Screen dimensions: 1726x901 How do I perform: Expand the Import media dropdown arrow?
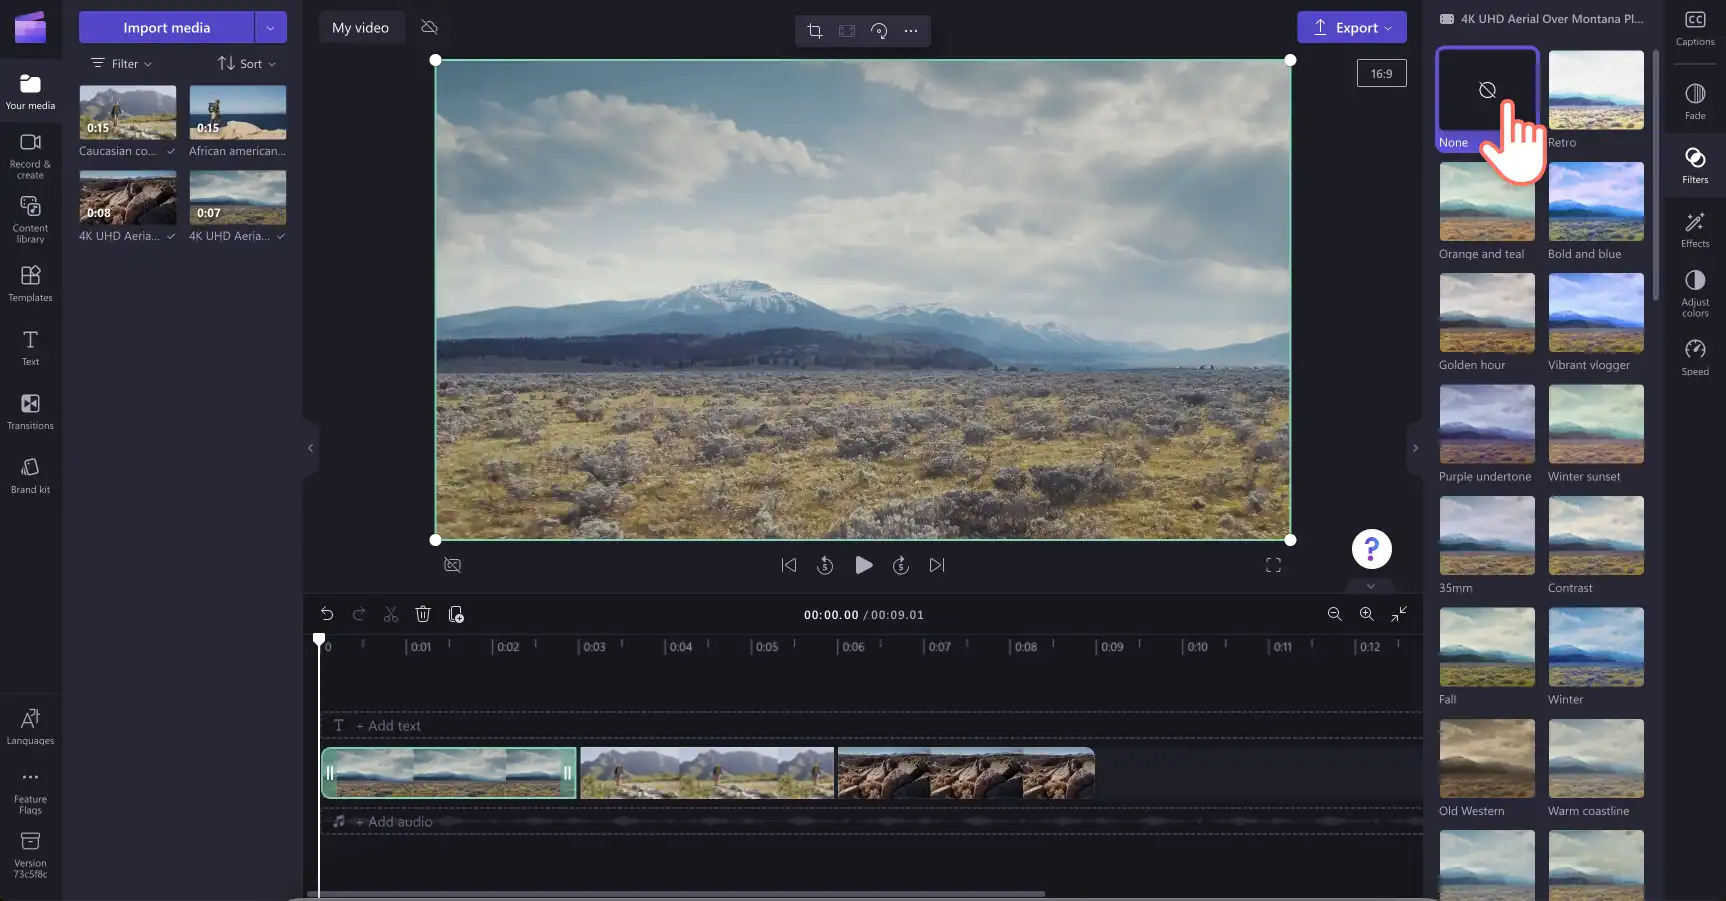pos(270,27)
